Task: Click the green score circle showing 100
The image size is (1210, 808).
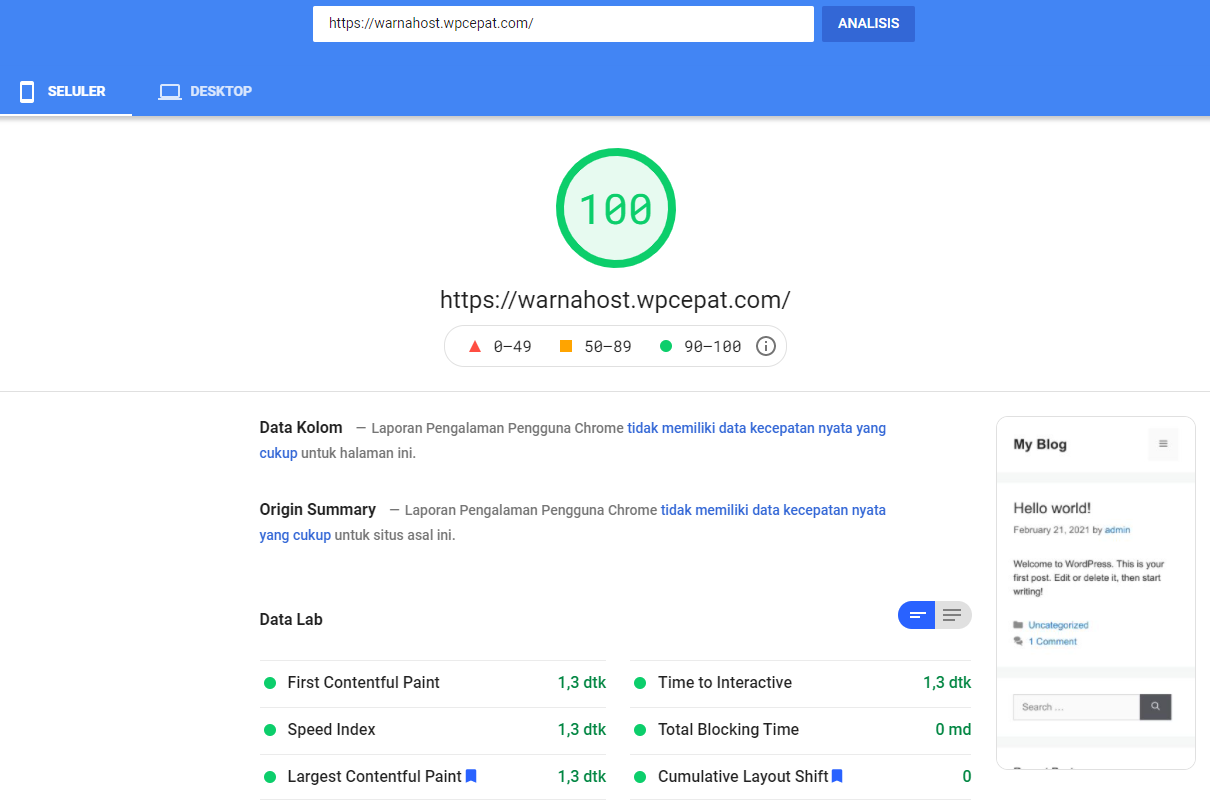Action: click(615, 208)
